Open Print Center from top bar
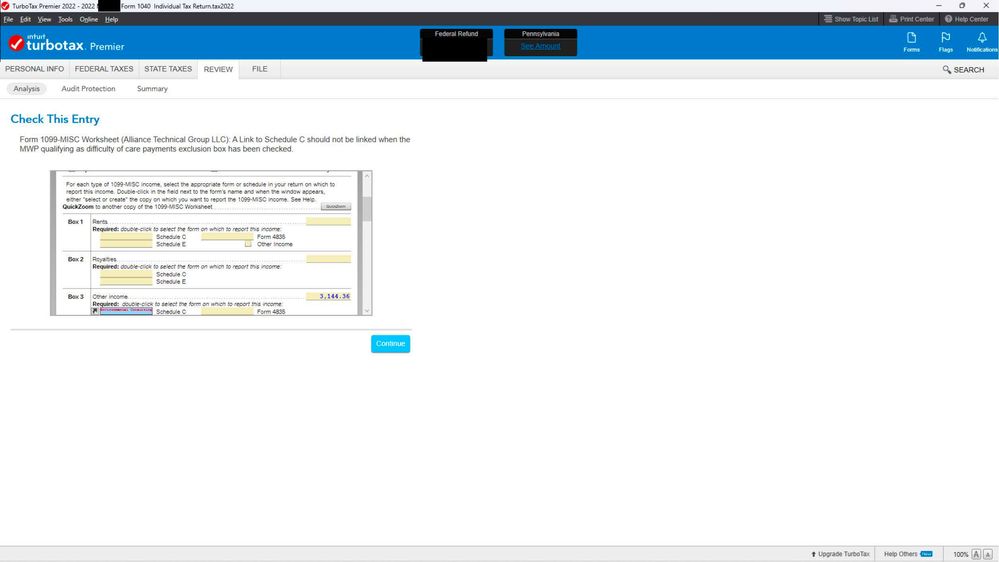The image size is (999, 562). (911, 19)
